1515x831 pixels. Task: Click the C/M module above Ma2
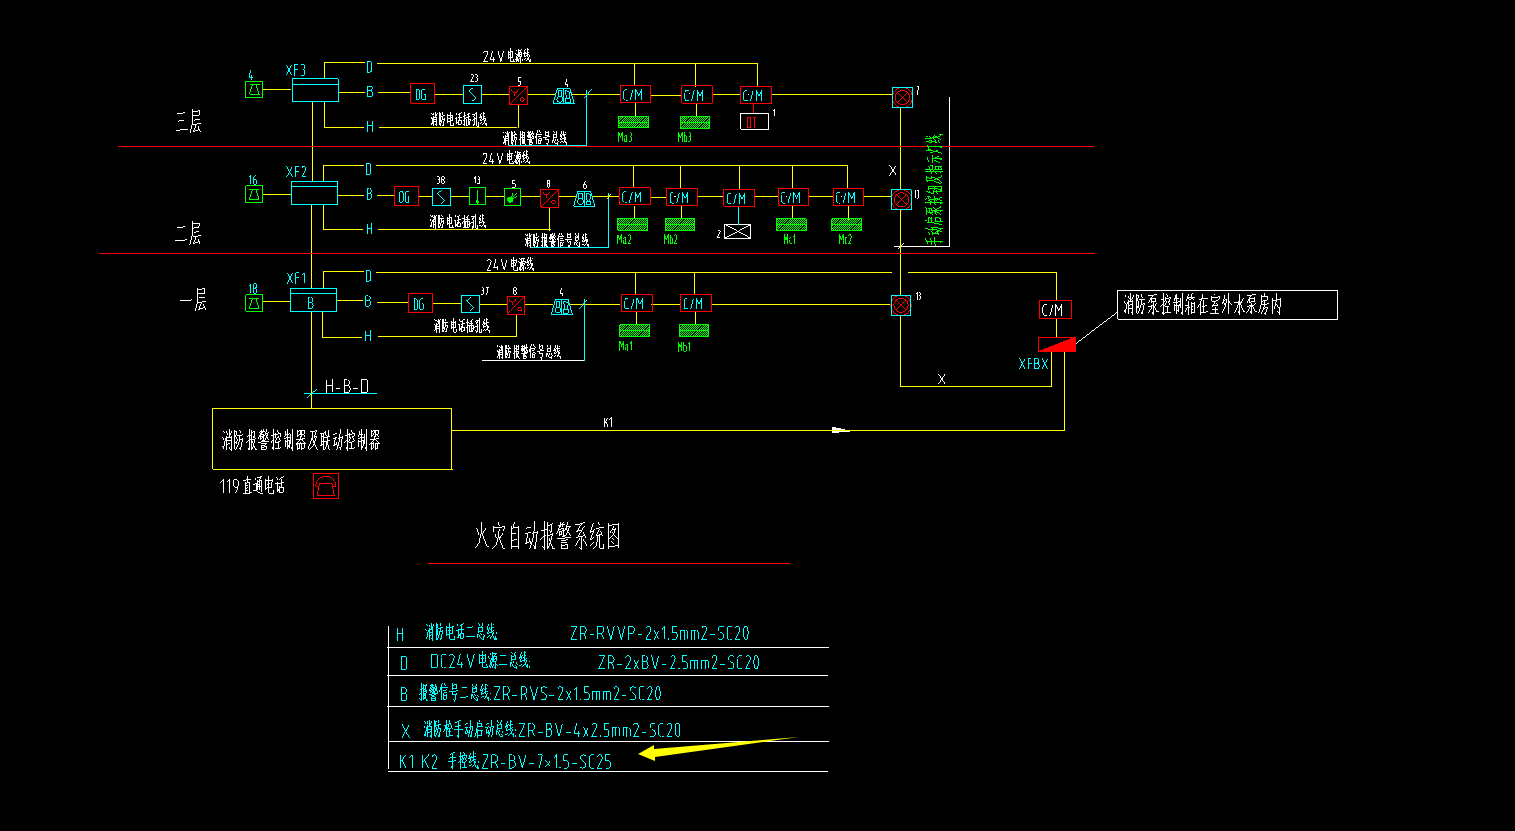coord(633,197)
